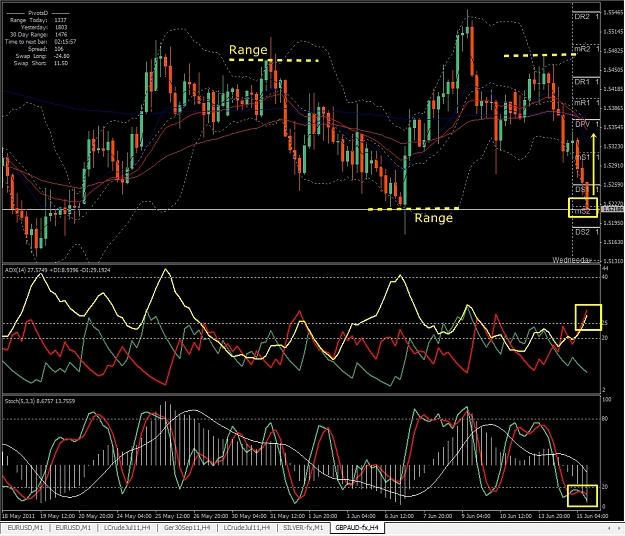Select the GBPAUD-fx,H4 chart tab
Viewport: 625px width, 536px height.
[x=357, y=528]
